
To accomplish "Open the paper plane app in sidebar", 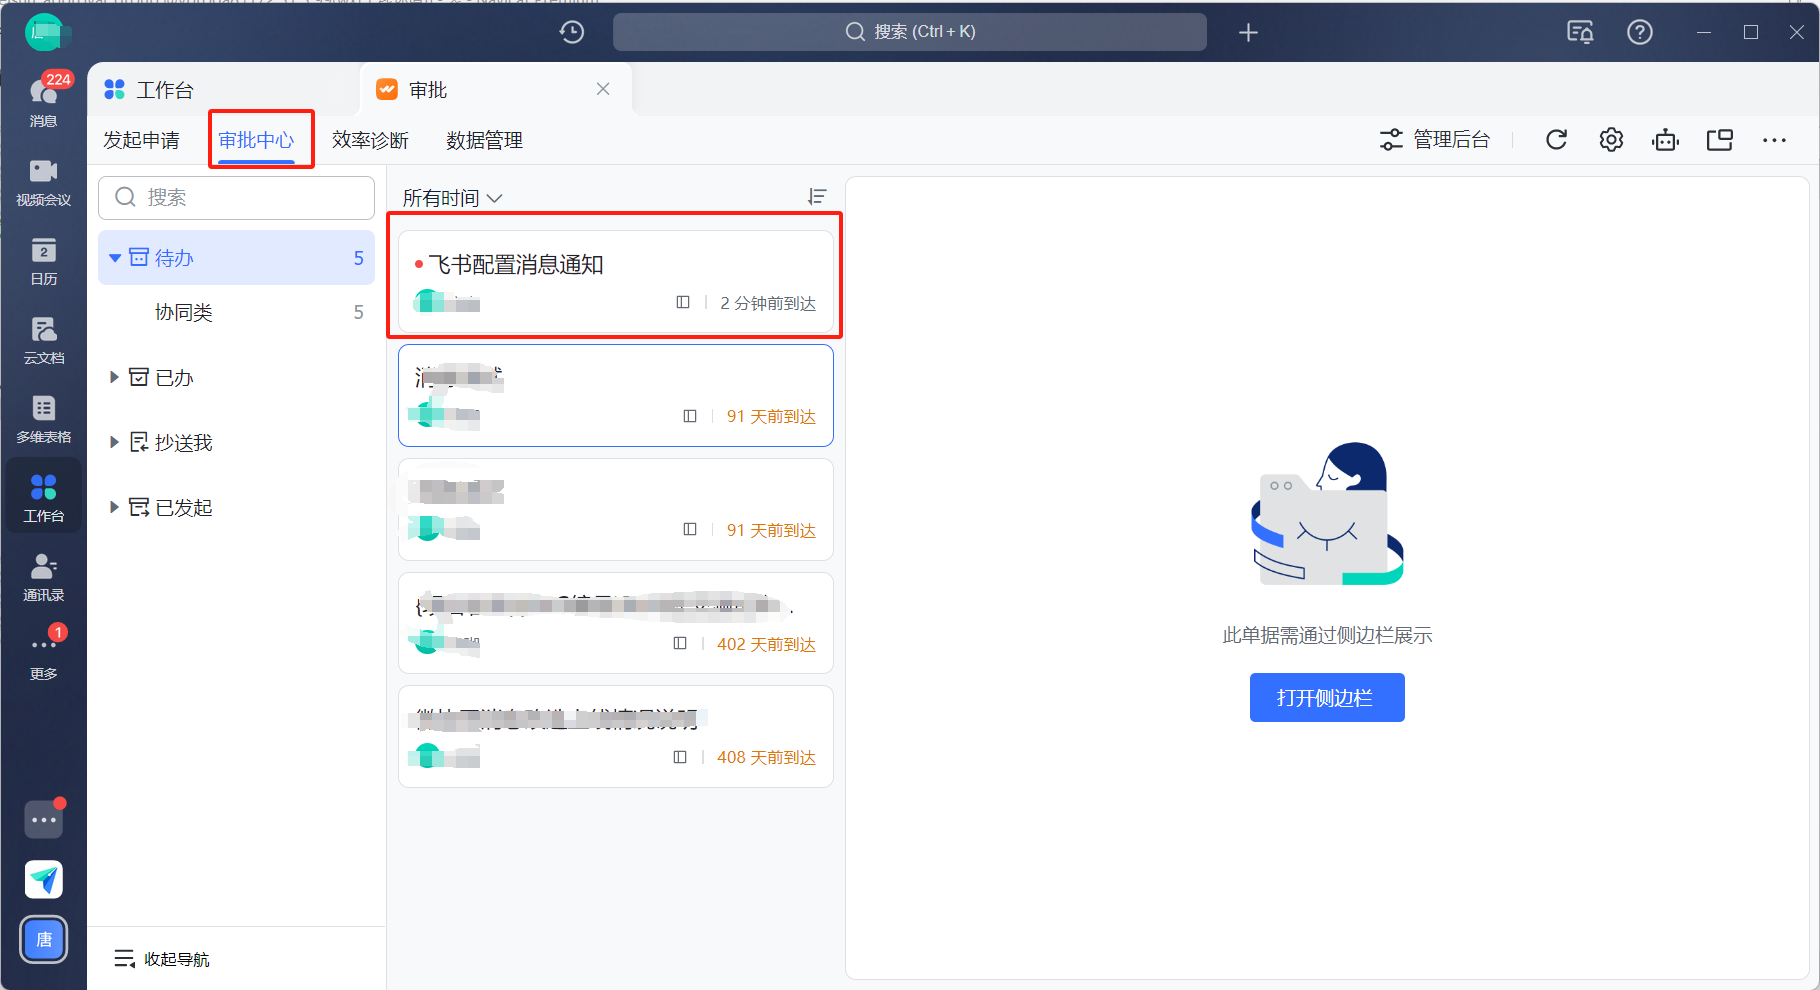I will [44, 879].
